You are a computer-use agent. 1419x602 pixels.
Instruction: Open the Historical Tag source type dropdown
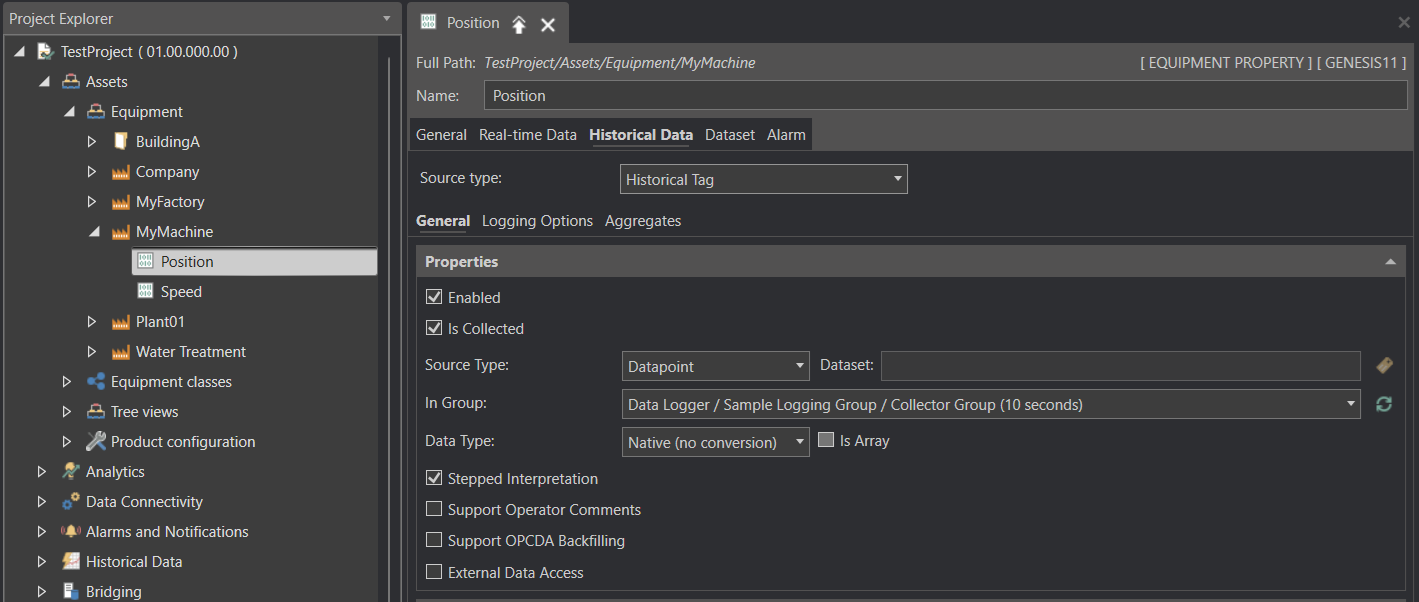(763, 180)
